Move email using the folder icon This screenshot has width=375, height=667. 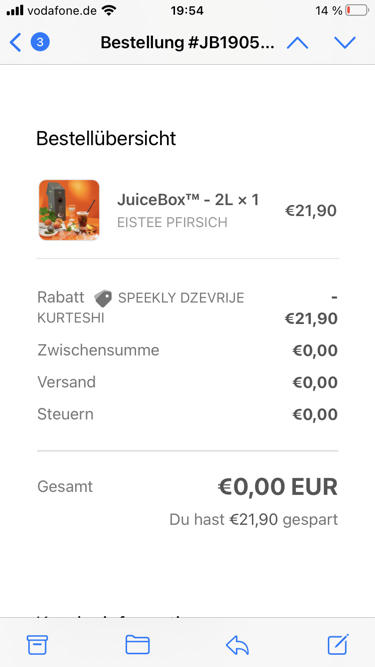tap(137, 644)
